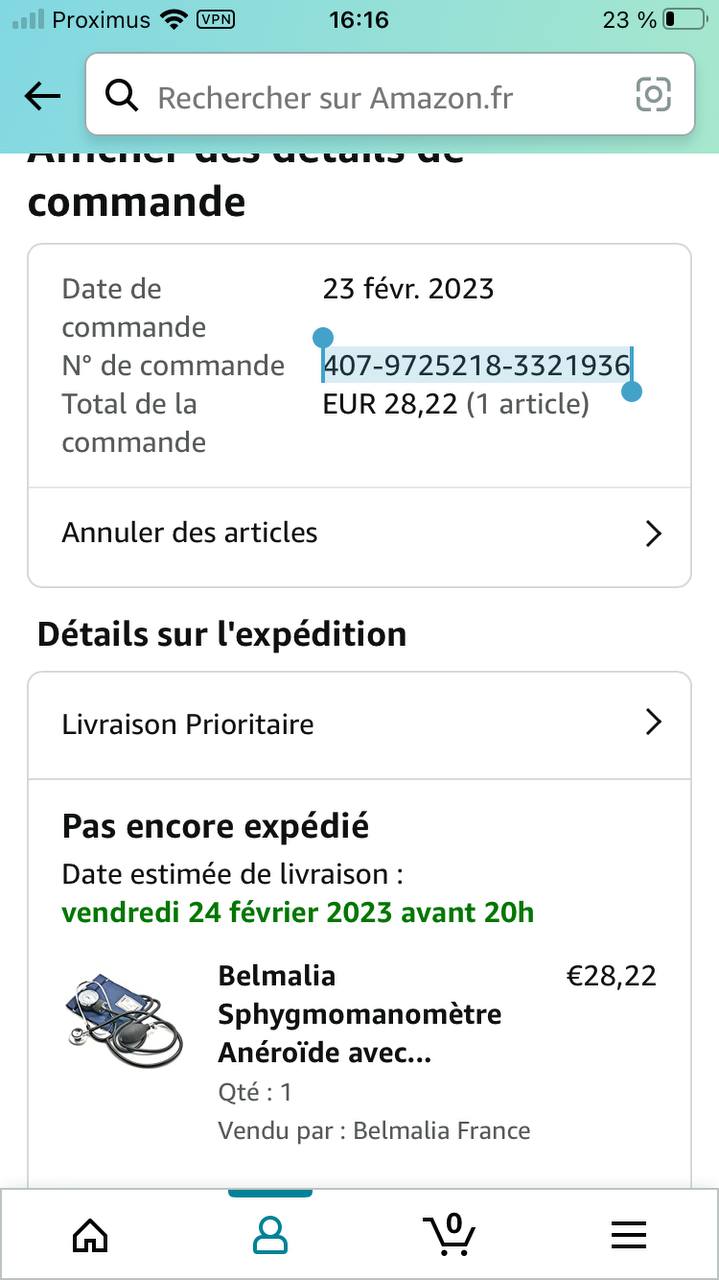Tap the search magnifier icon

[122, 96]
